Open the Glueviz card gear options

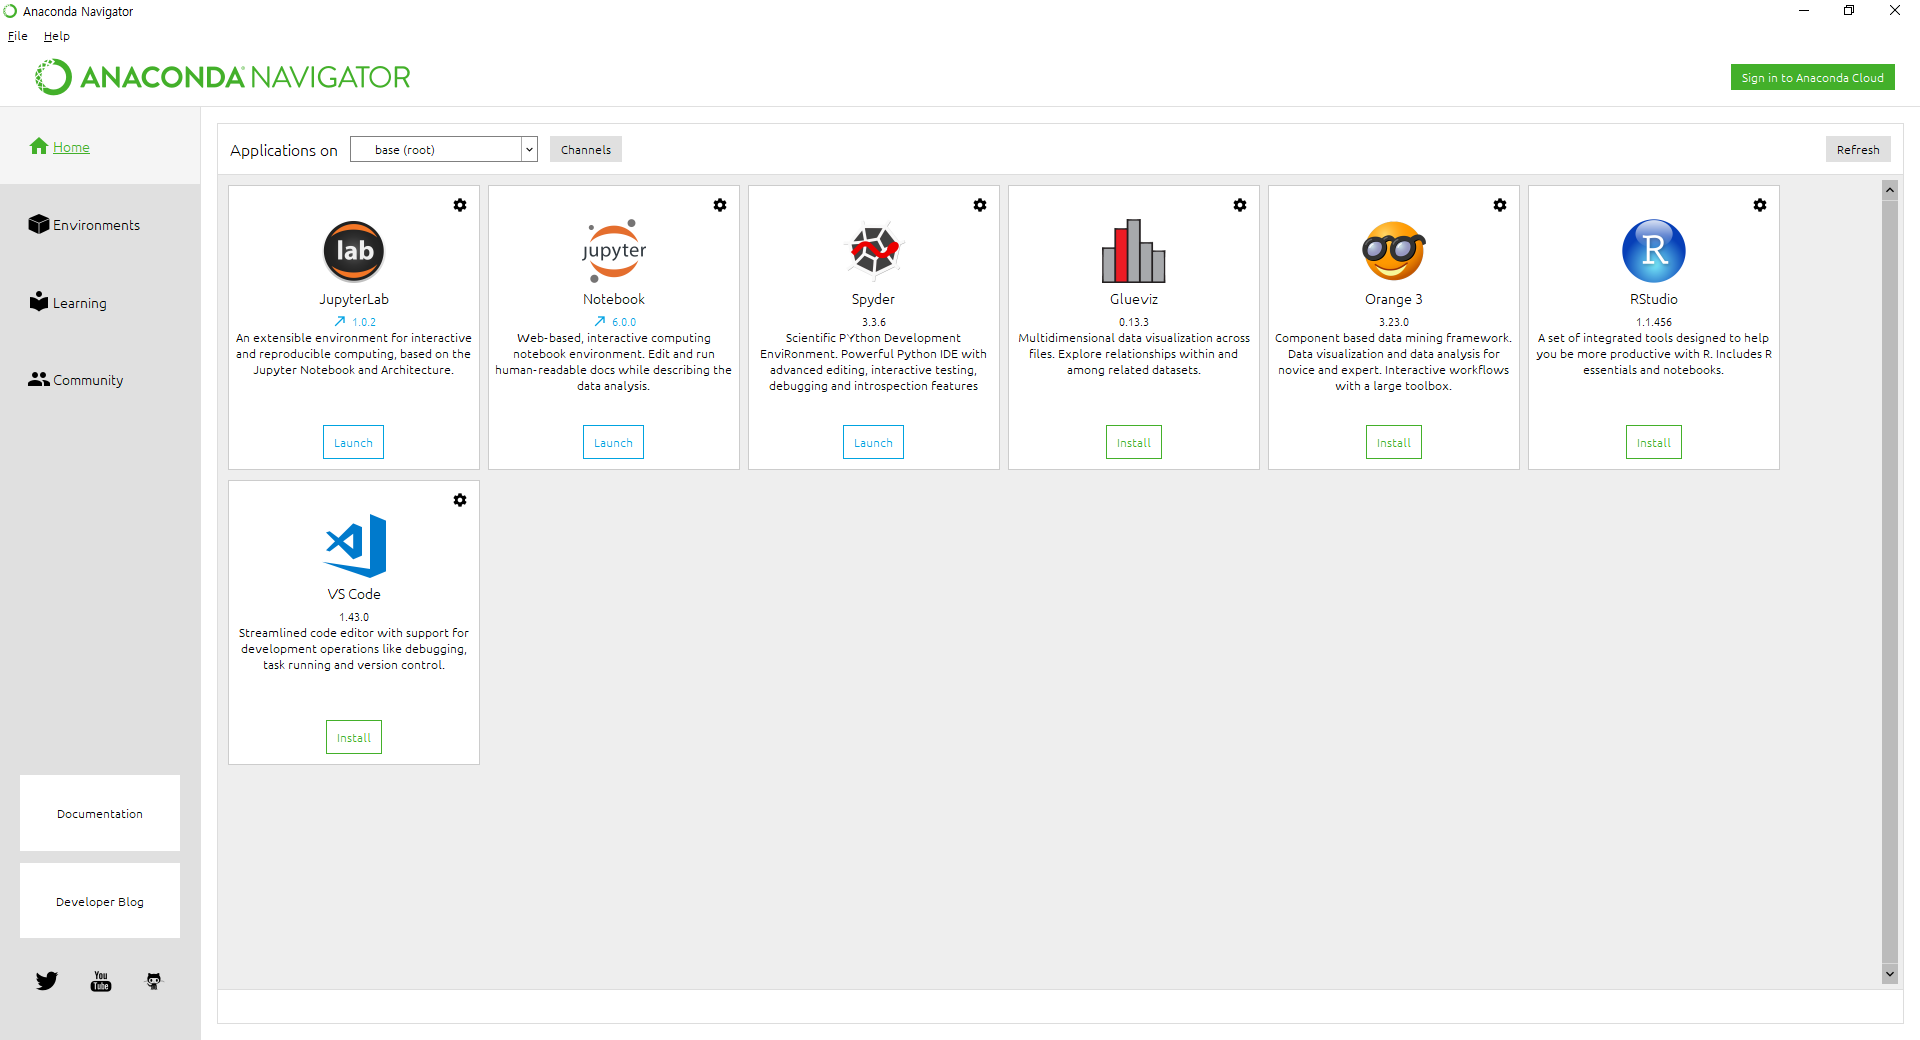[1240, 205]
